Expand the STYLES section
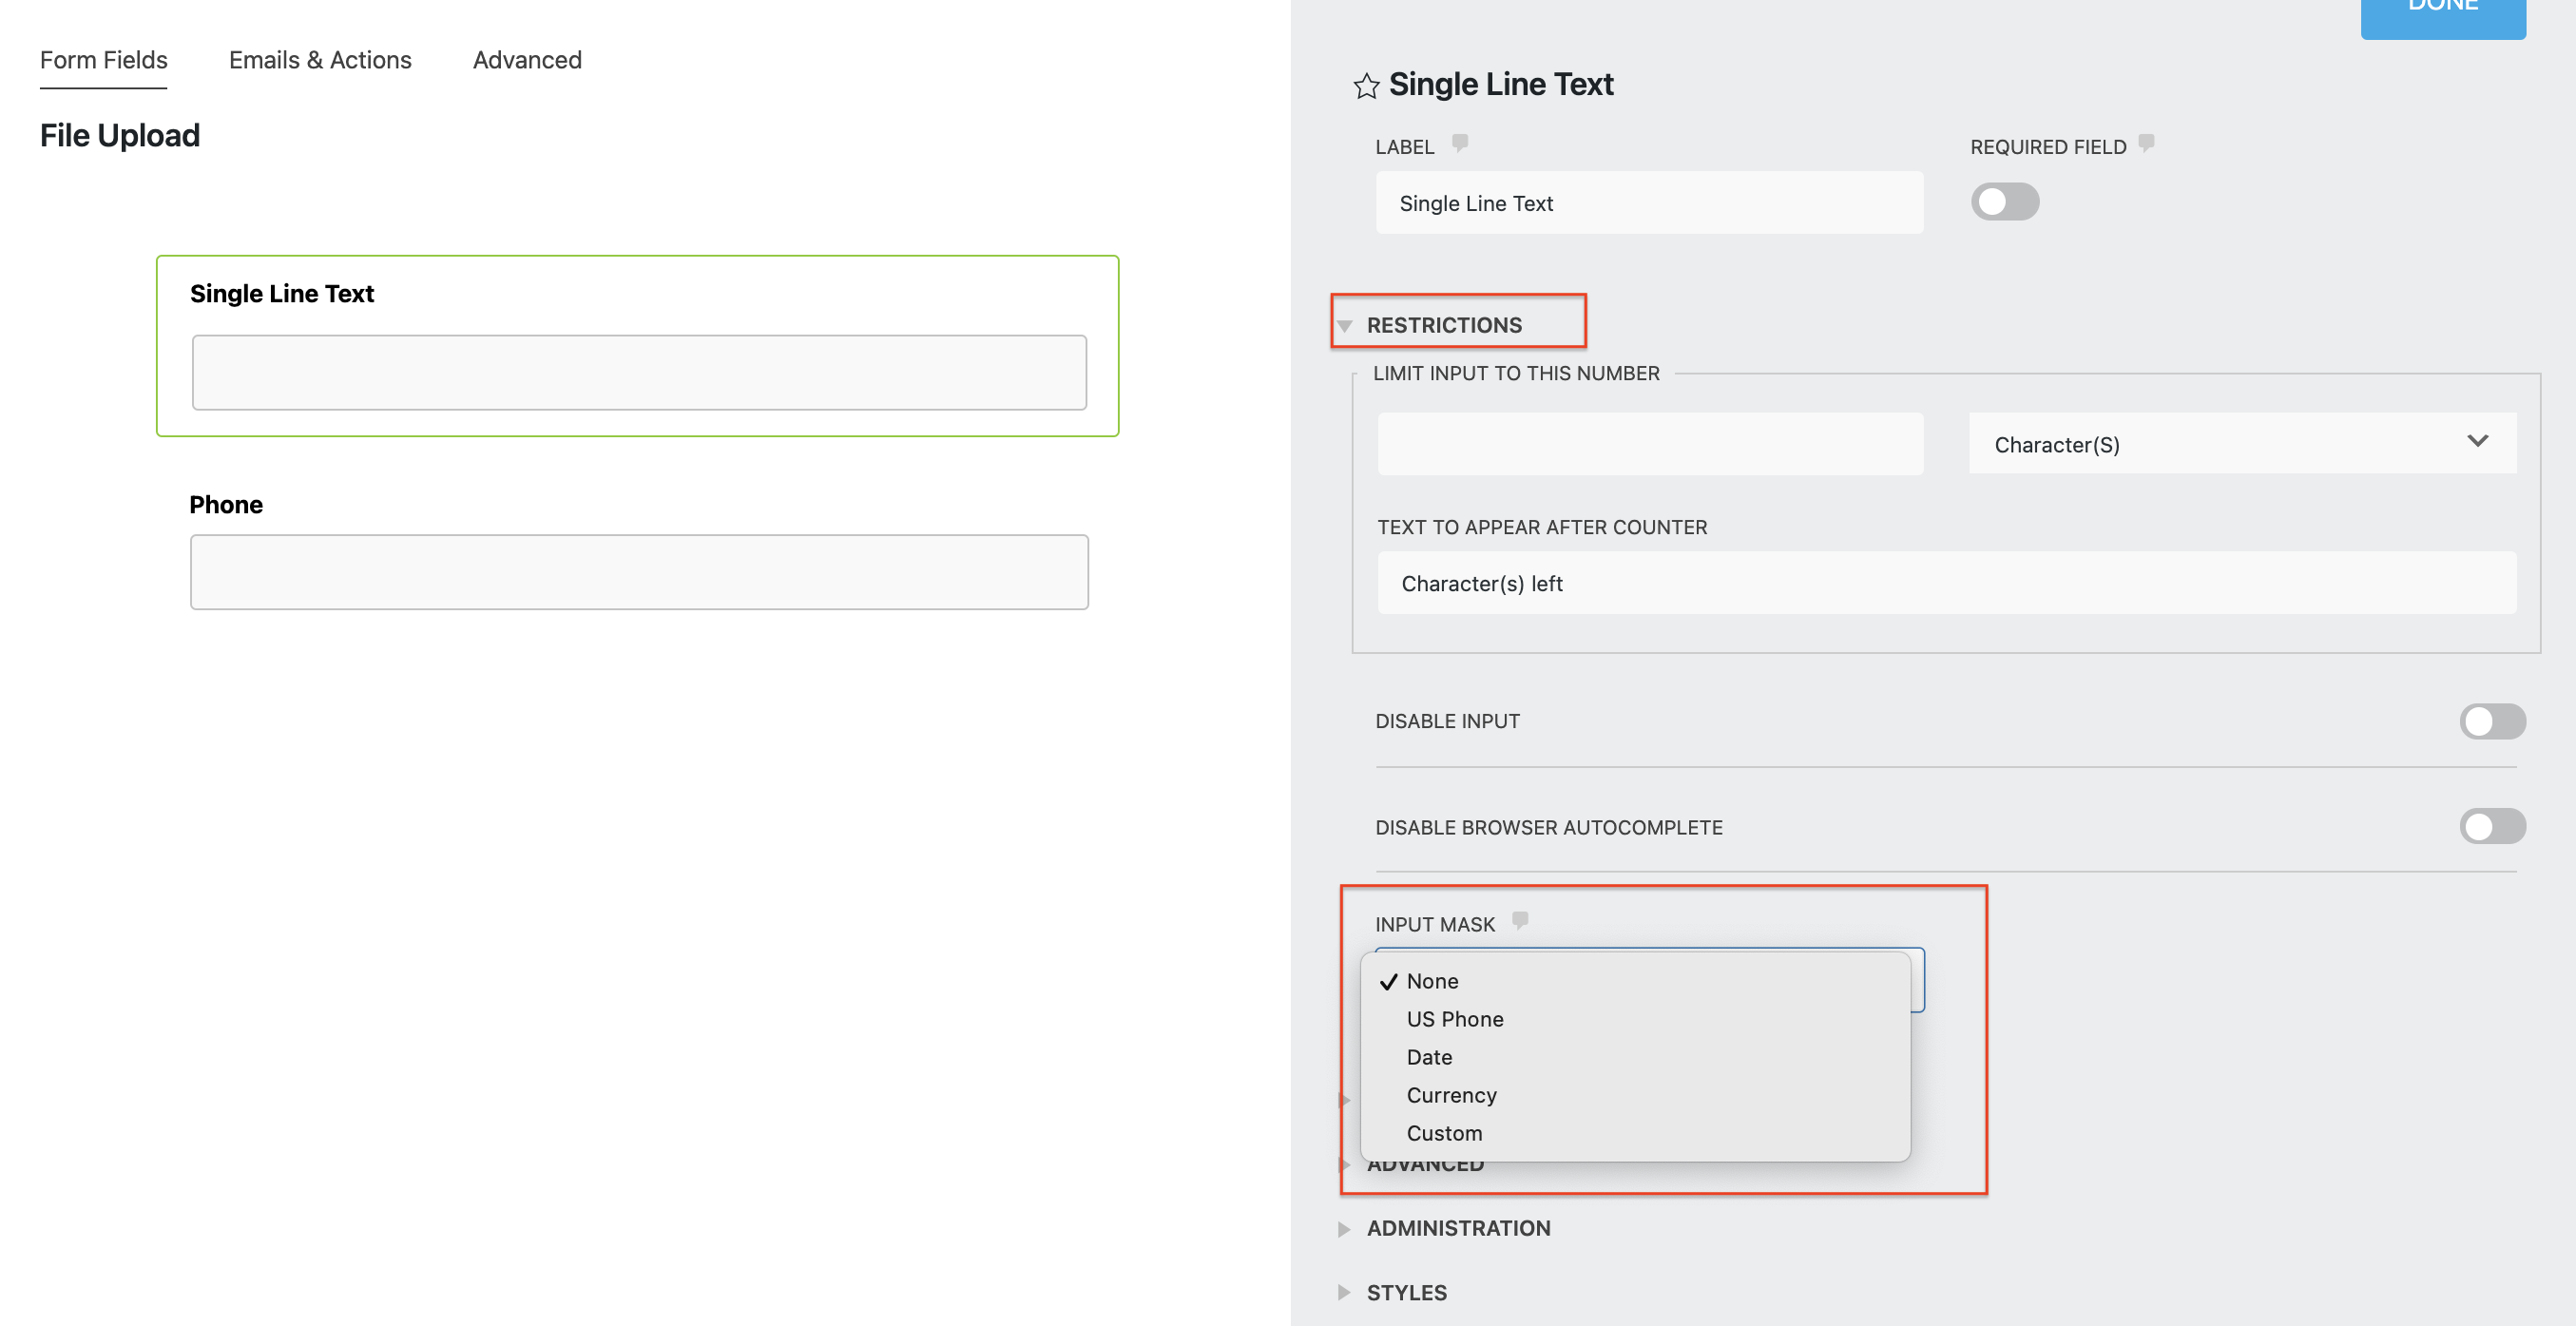Image resolution: width=2576 pixels, height=1326 pixels. click(x=1405, y=1292)
